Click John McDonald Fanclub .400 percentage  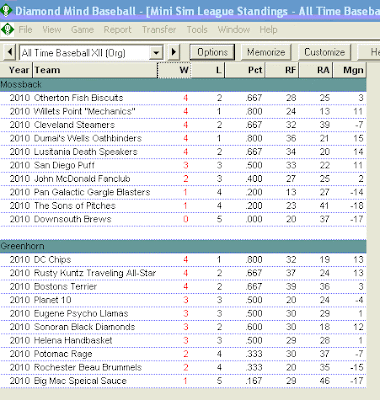click(x=254, y=179)
